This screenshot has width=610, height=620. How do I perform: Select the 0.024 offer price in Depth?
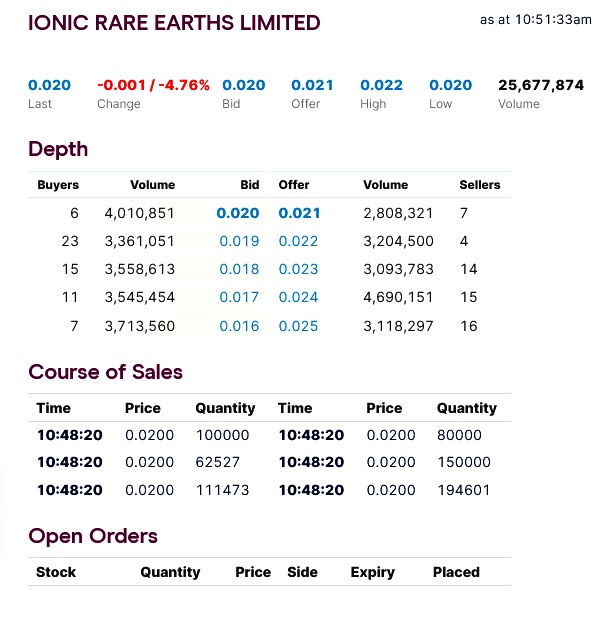pyautogui.click(x=298, y=297)
